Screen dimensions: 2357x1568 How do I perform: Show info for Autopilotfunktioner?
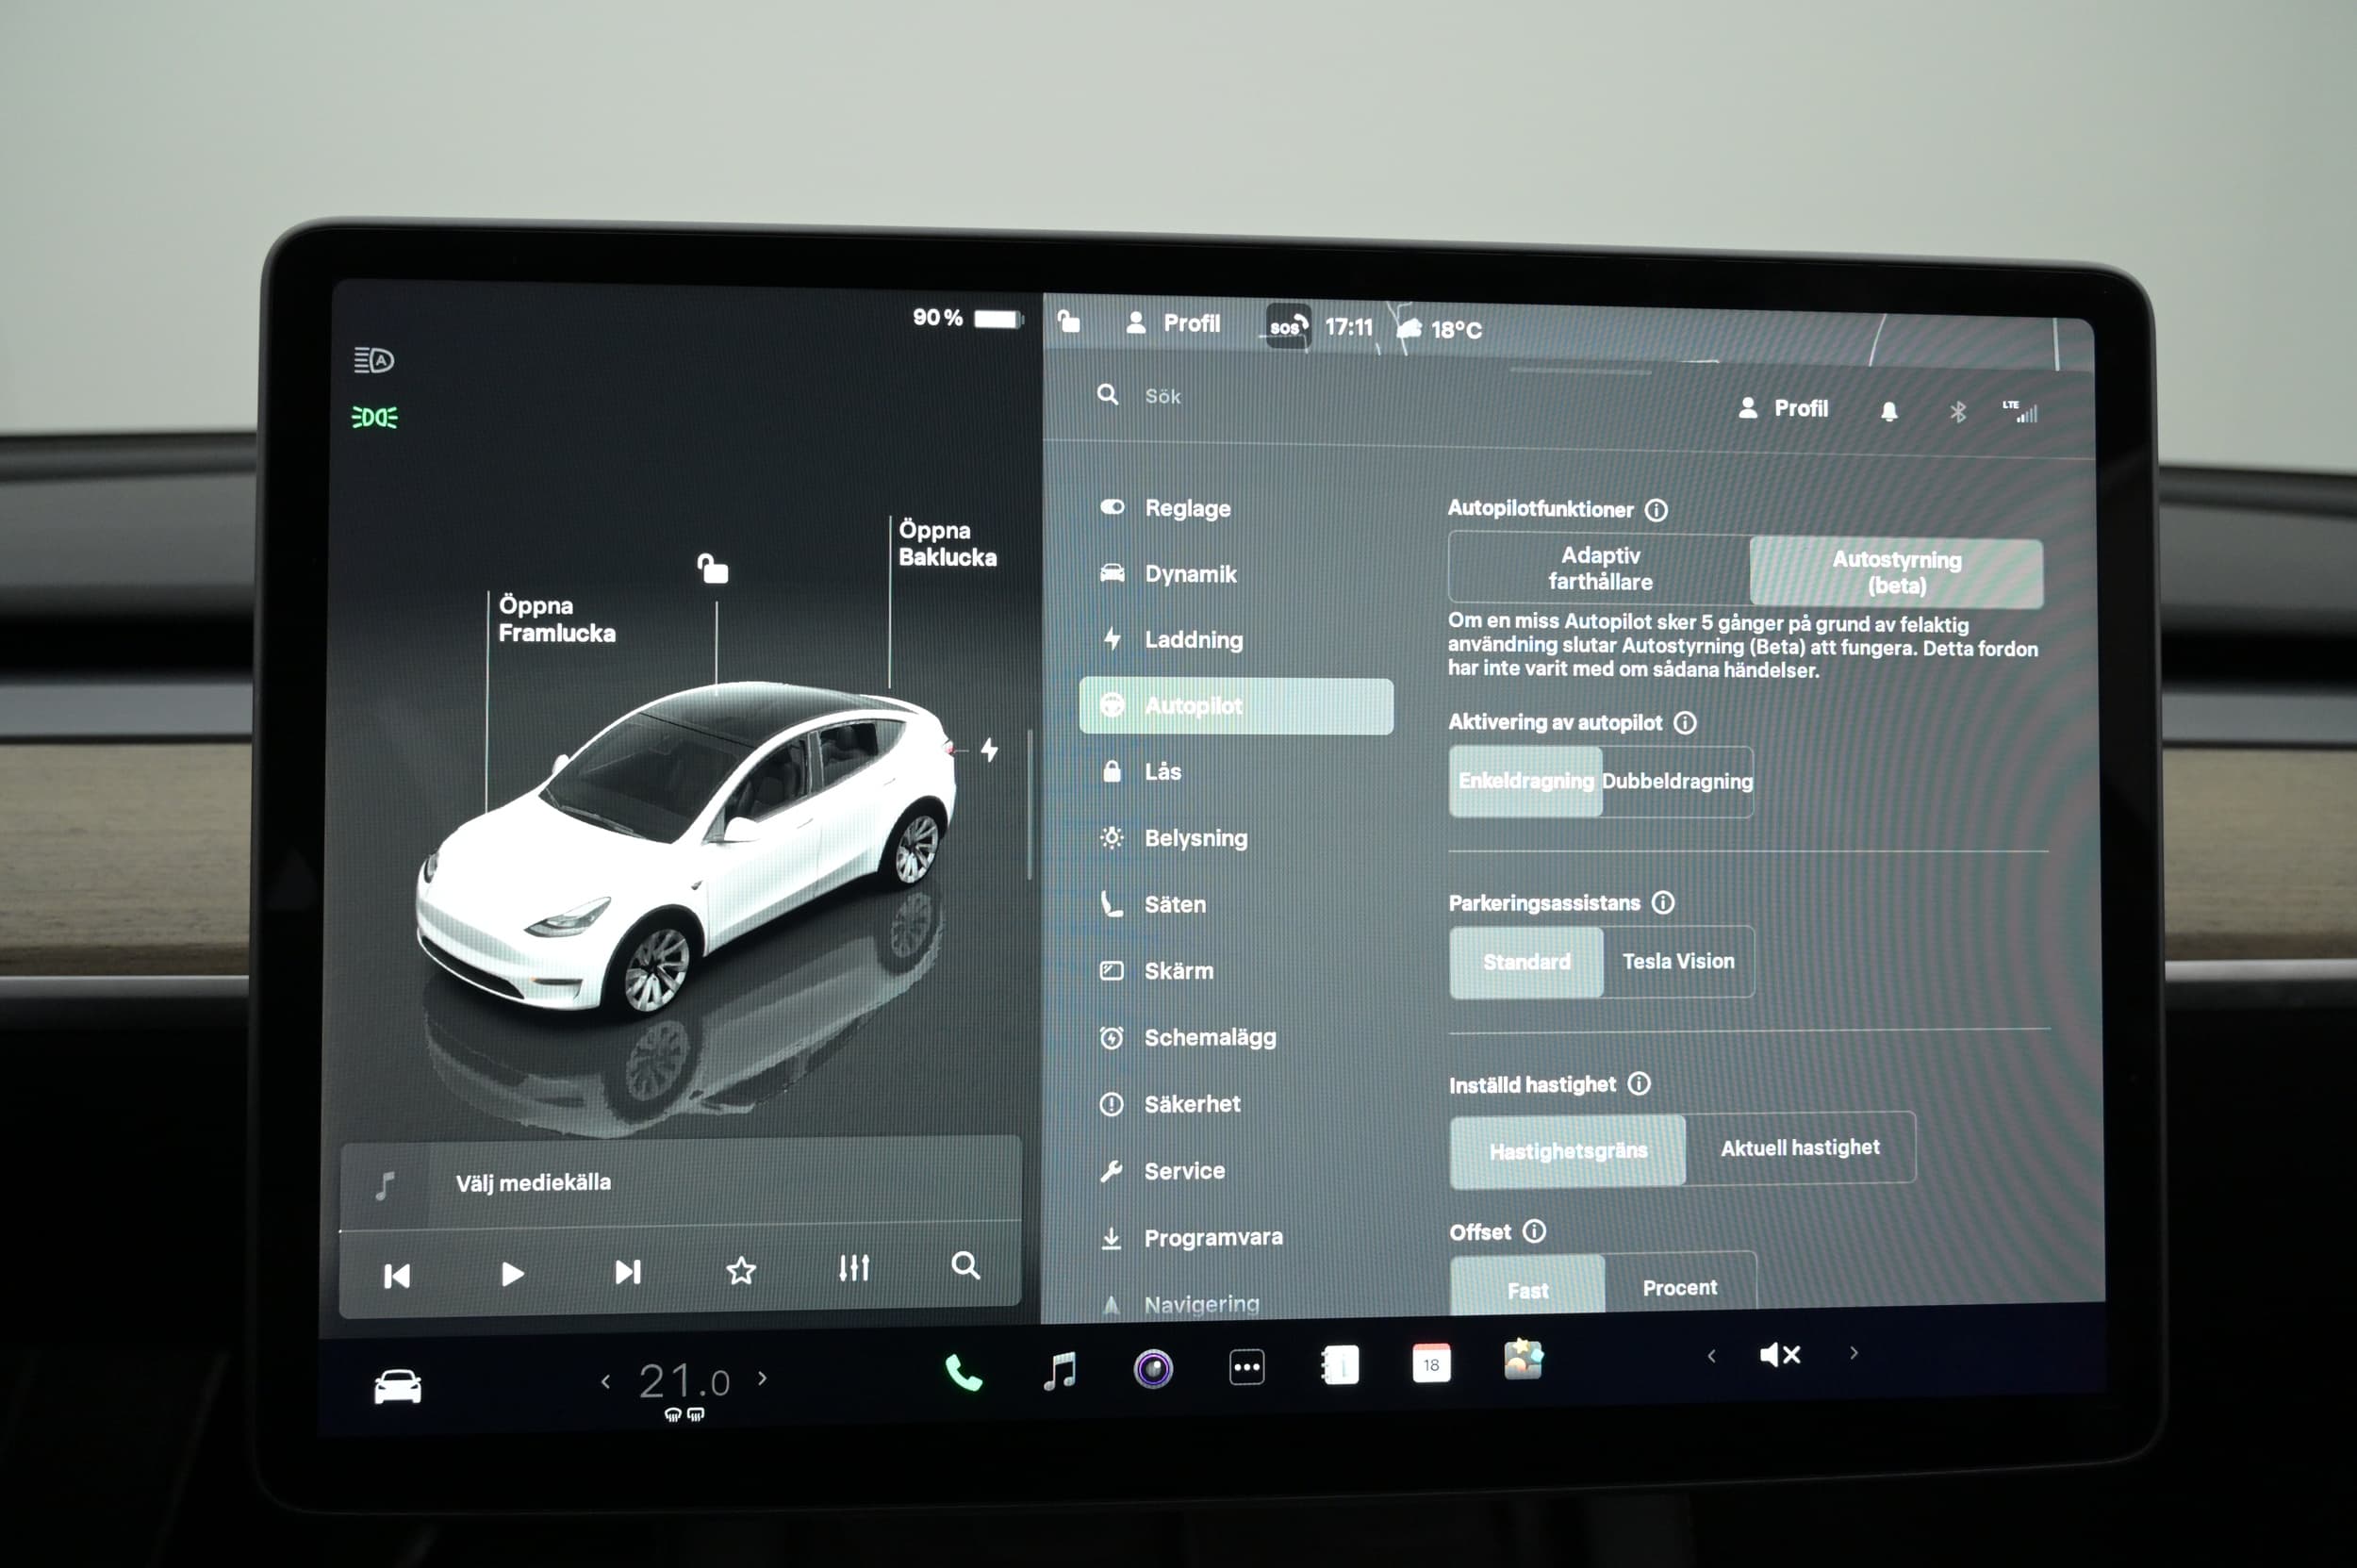pyautogui.click(x=1656, y=510)
